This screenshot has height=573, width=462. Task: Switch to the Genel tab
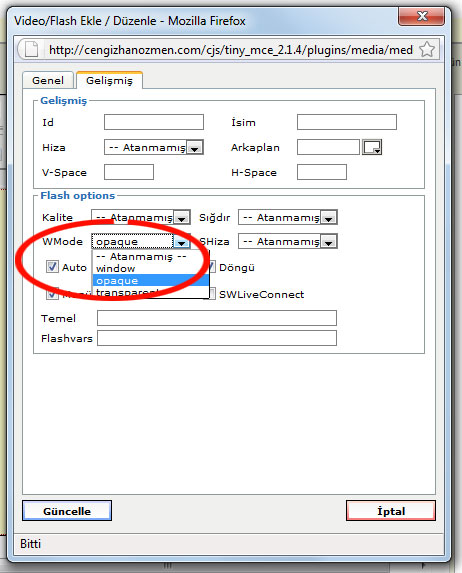[48, 80]
